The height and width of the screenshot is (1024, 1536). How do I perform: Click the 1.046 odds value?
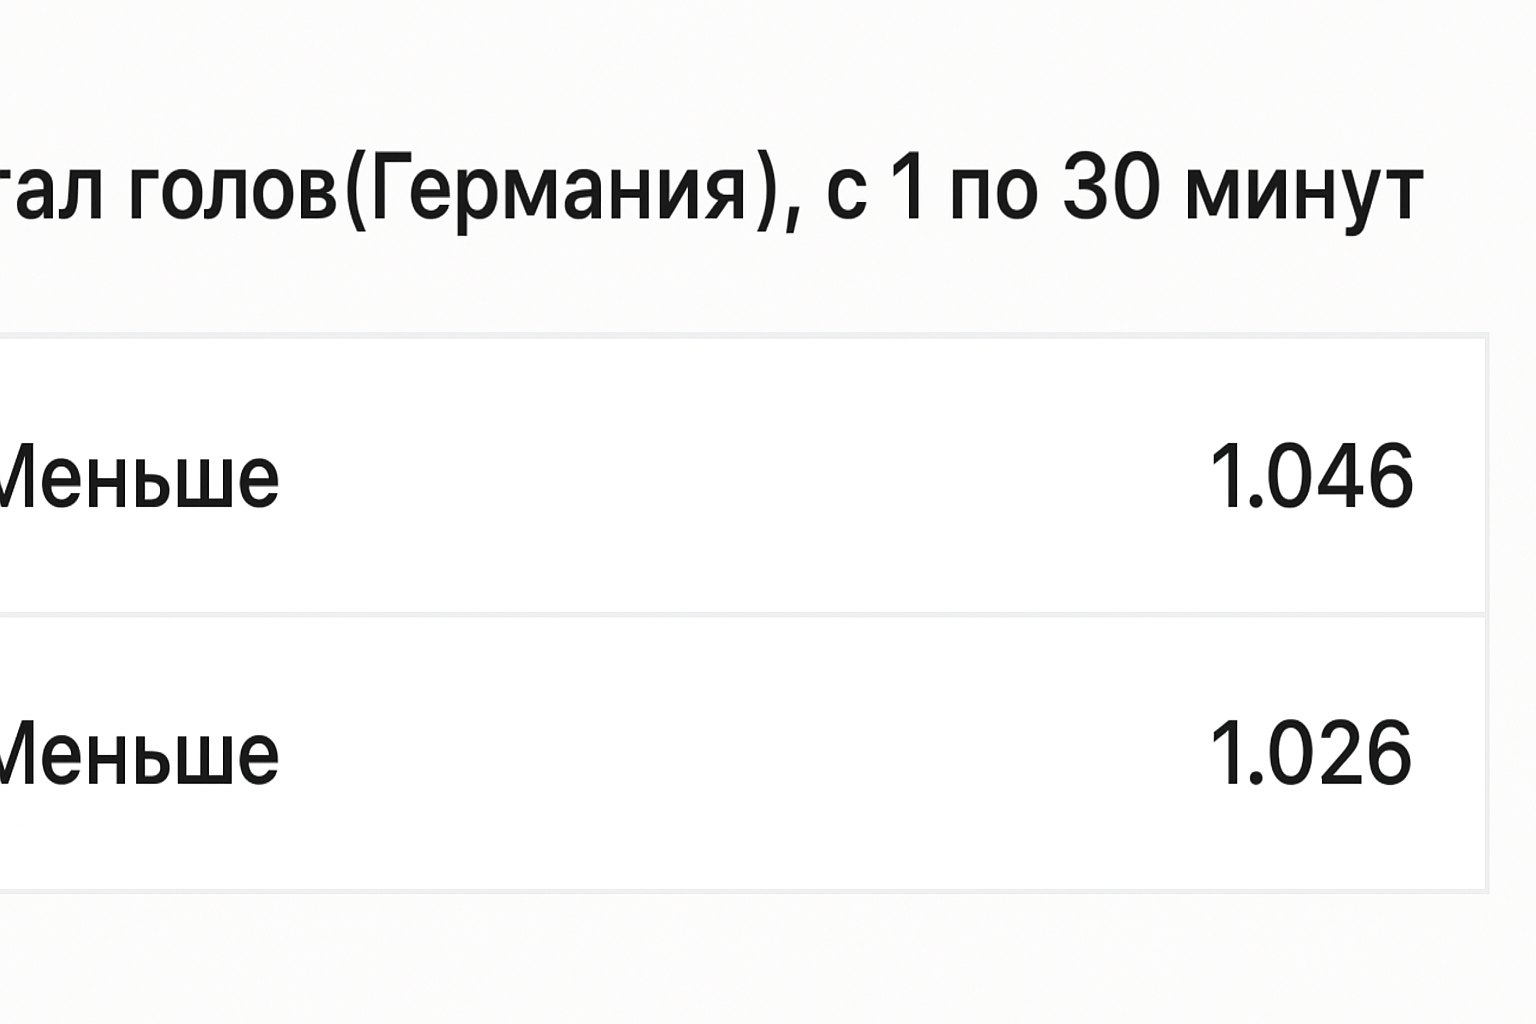[x=1311, y=478]
